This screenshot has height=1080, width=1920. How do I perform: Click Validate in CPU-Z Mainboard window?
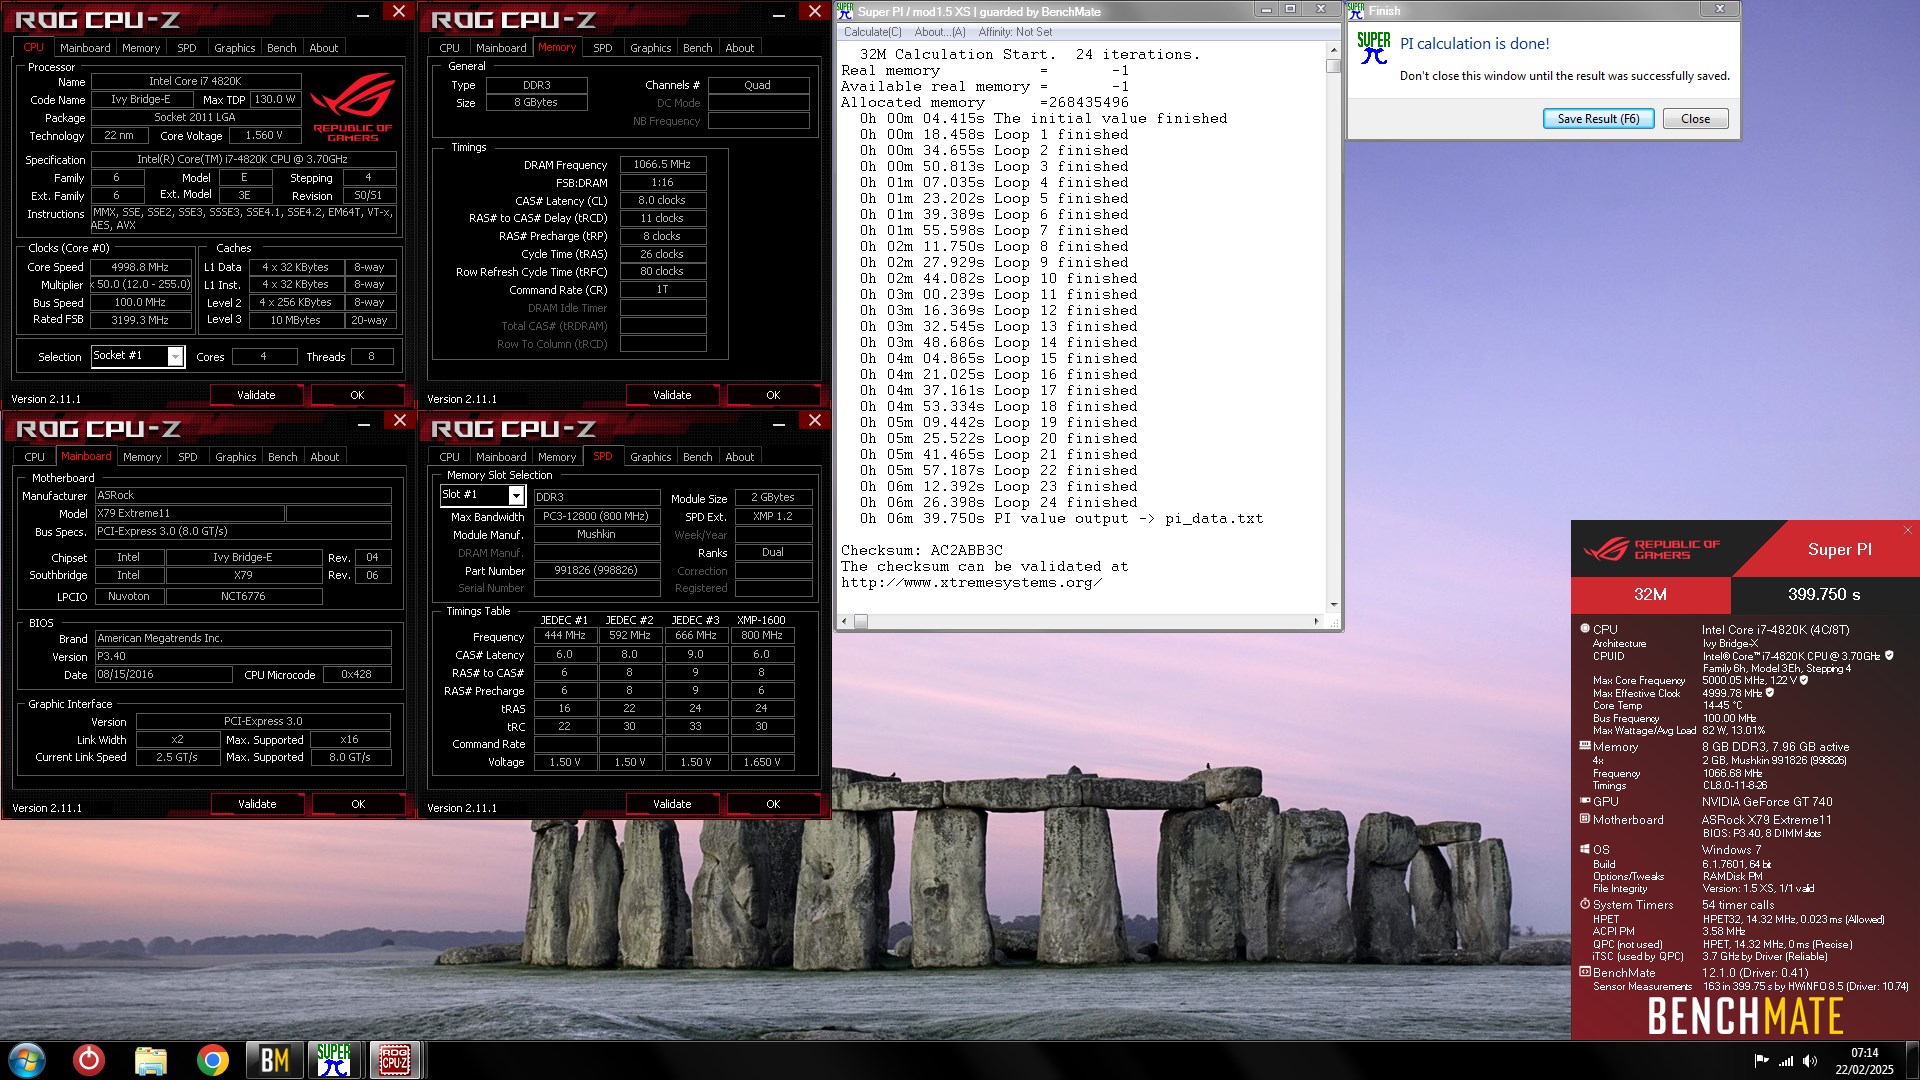[x=257, y=804]
